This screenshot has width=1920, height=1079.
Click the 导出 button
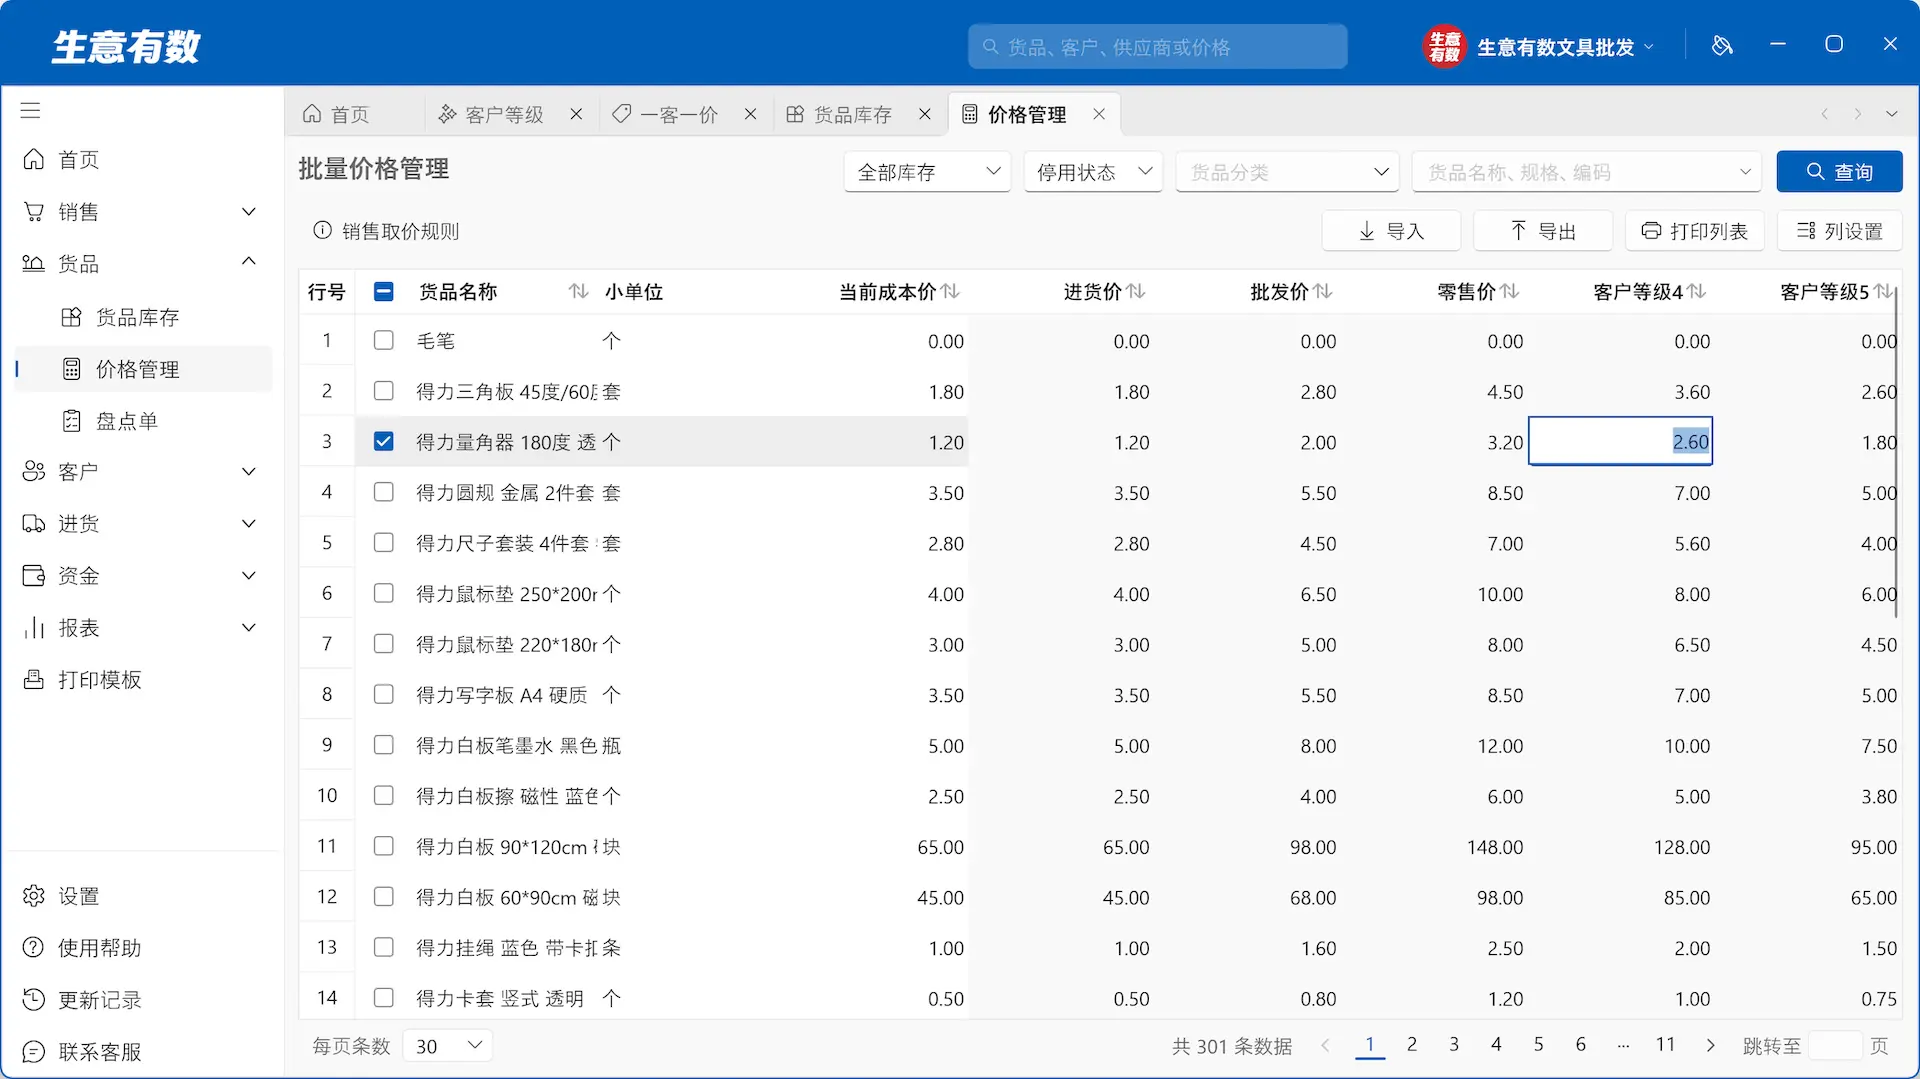[x=1543, y=231]
